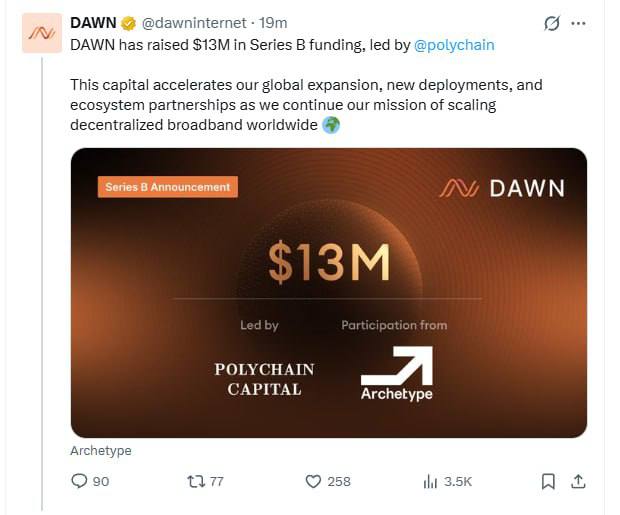The width and height of the screenshot is (620, 515).
Task: Open the share post menu
Action: [x=577, y=481]
